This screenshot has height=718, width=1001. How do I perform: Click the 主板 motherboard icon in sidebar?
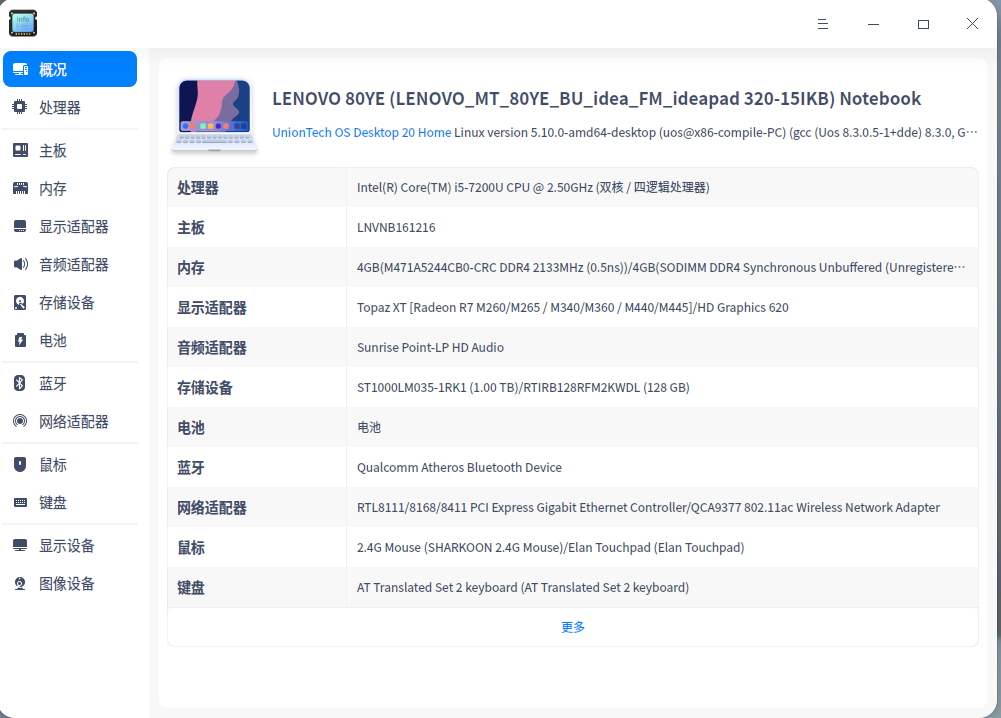tap(20, 151)
